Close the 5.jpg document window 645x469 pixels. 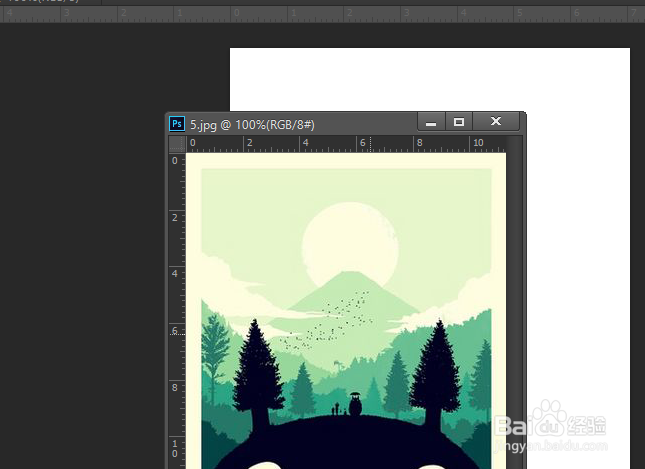(x=496, y=121)
